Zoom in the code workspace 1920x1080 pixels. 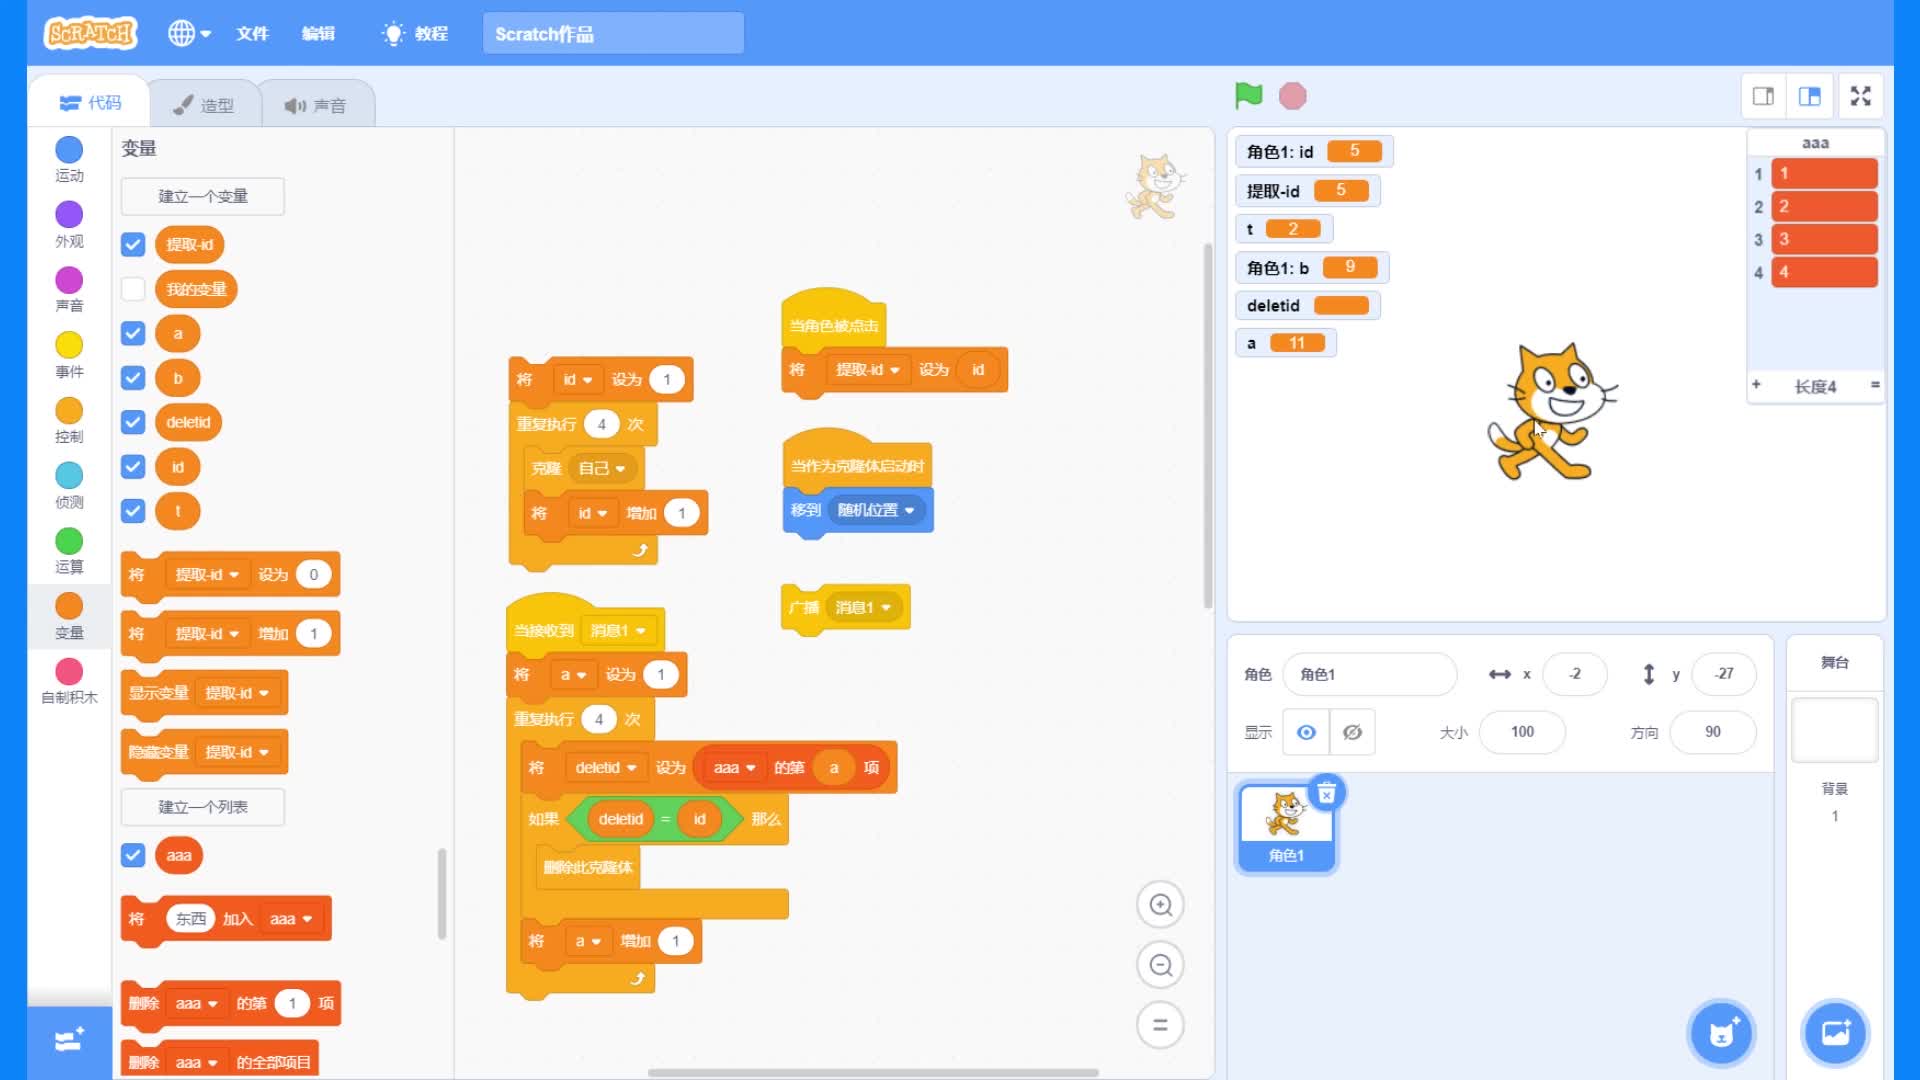pos(1160,905)
